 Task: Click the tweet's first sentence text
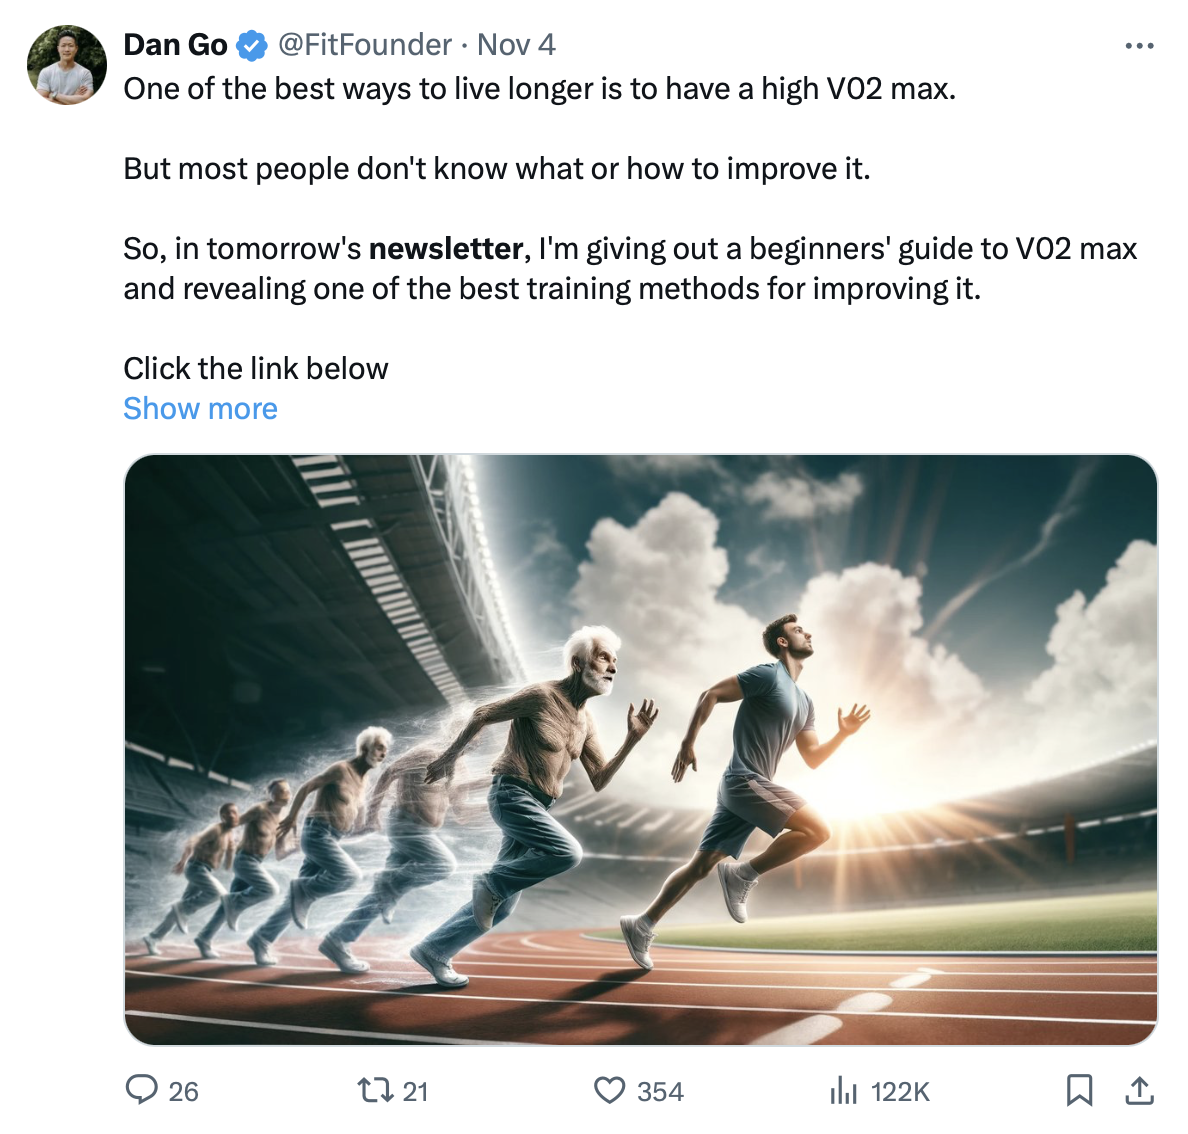pyautogui.click(x=540, y=89)
